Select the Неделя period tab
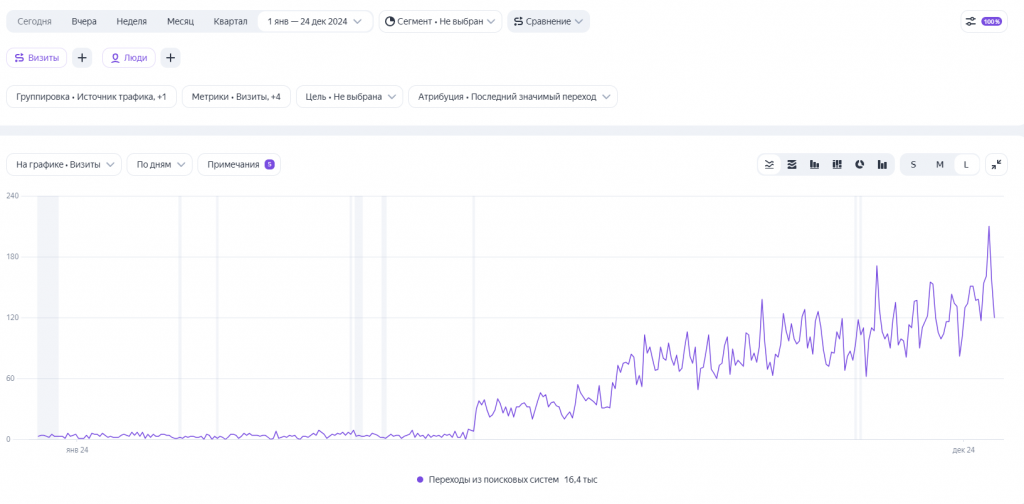This screenshot has width=1024, height=504. 132,22
